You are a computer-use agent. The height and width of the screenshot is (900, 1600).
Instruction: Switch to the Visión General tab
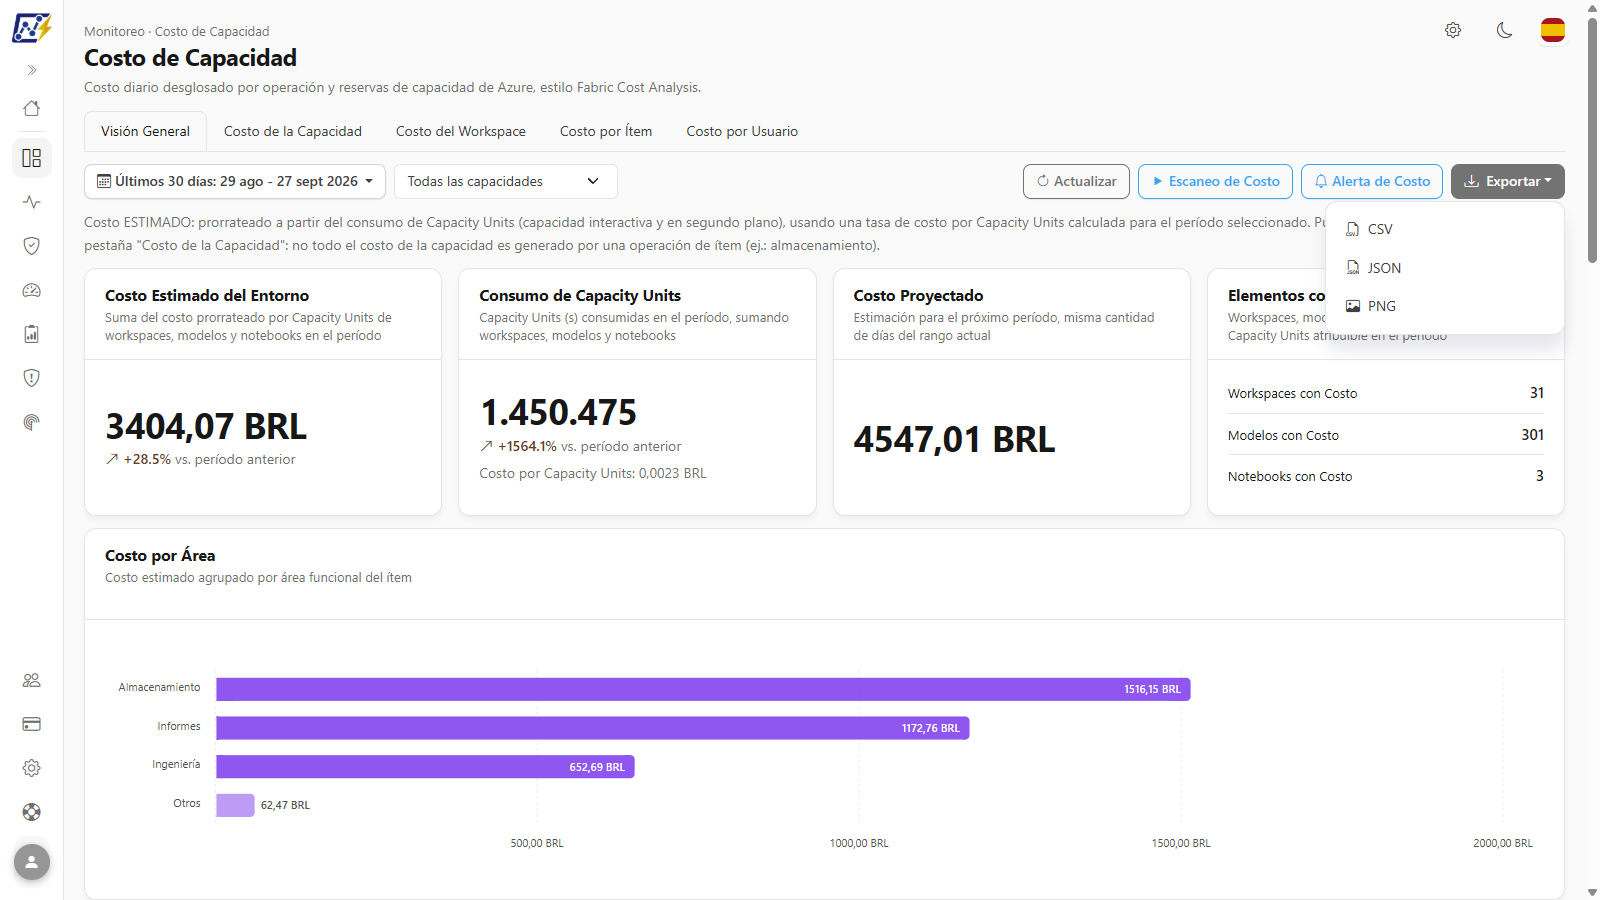145,131
